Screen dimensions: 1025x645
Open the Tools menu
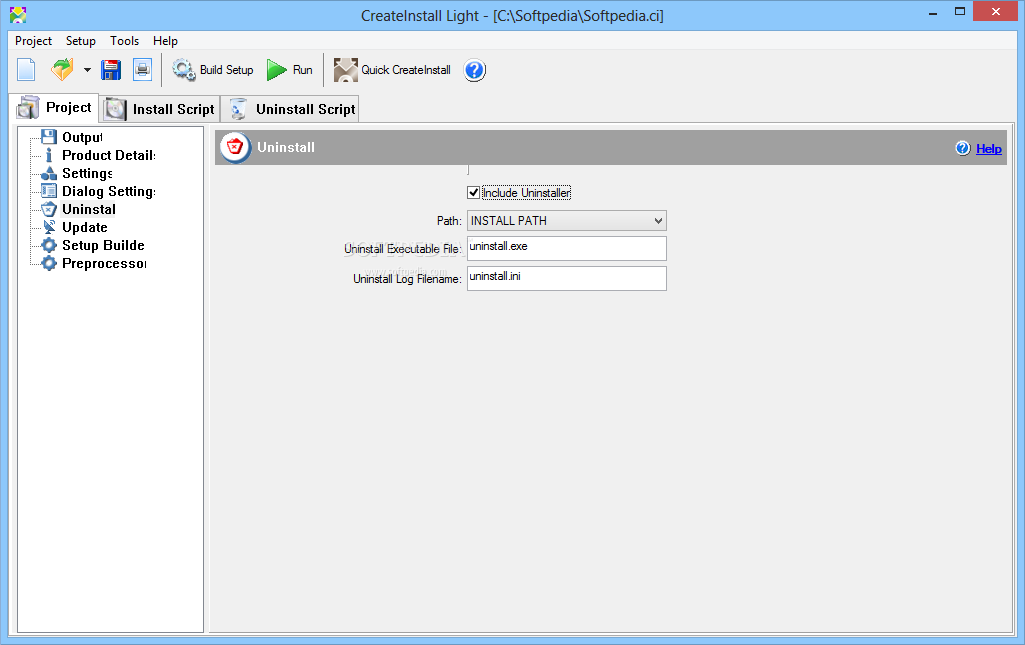tap(124, 41)
